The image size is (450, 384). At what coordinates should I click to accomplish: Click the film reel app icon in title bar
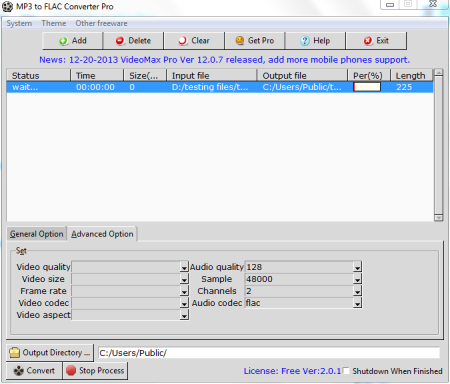coord(8,7)
